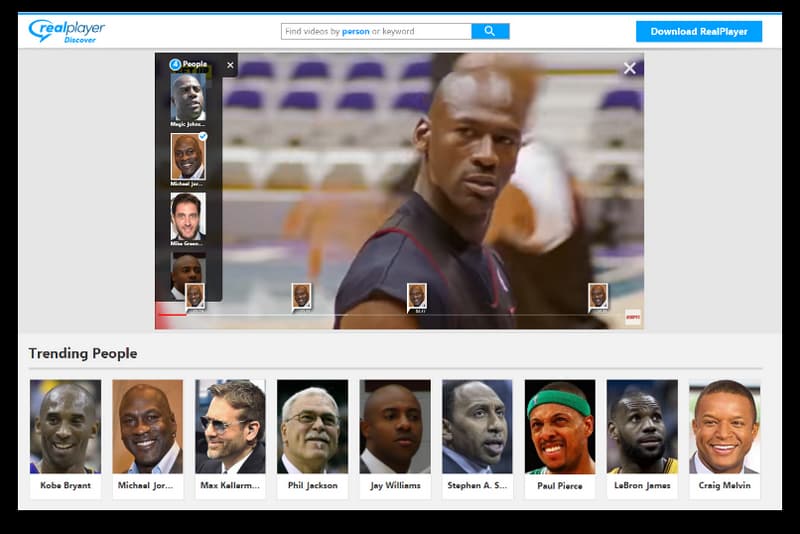The image size is (800, 534).
Task: Toggle the checked Michael Jor... filter in People panel
Action: [187, 158]
